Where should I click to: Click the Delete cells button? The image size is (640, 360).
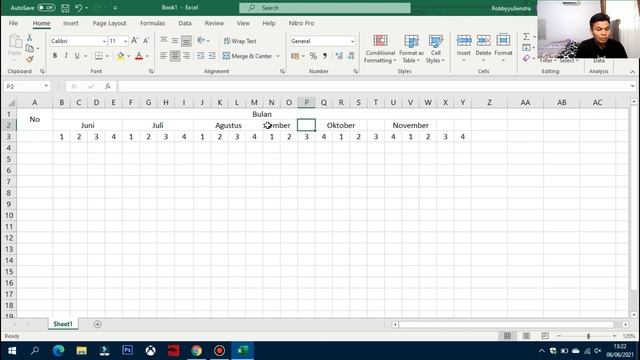coord(483,48)
